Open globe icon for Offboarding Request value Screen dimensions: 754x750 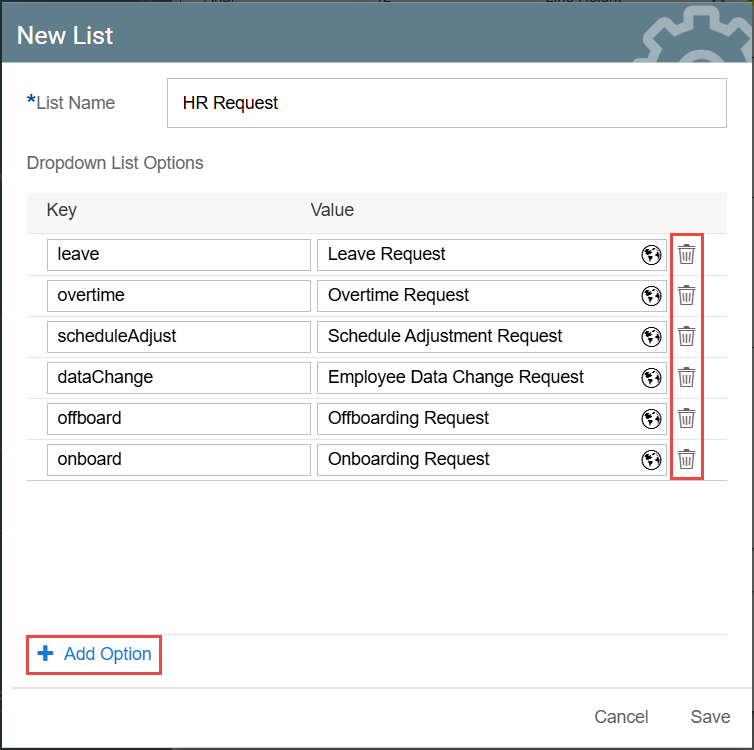pyautogui.click(x=651, y=418)
